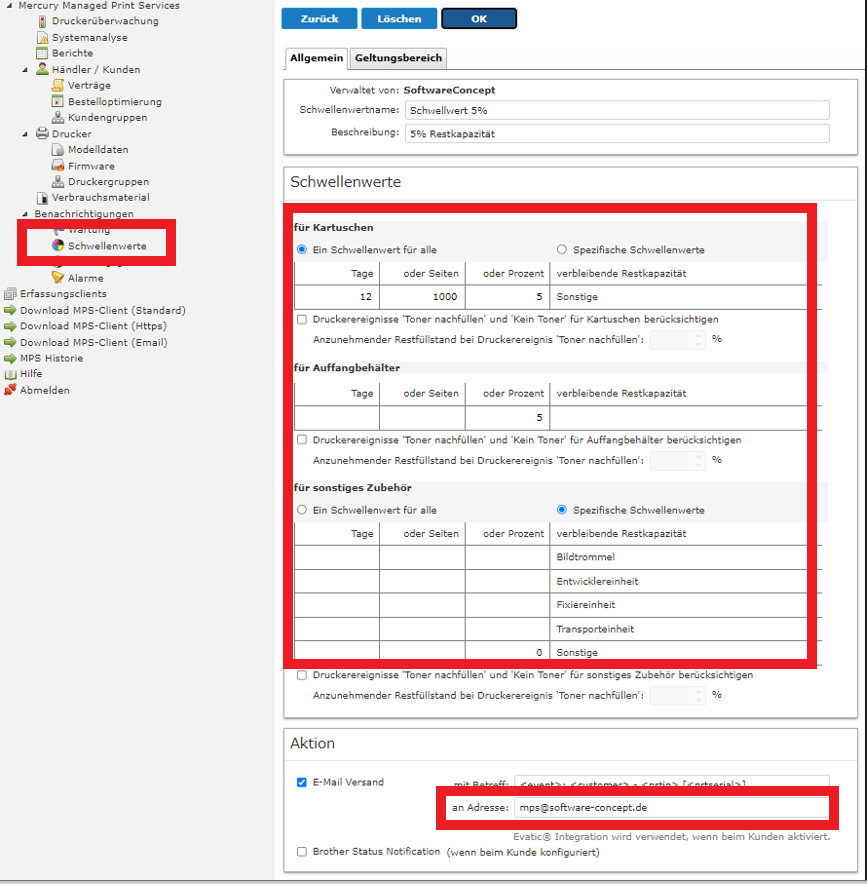Screen dimensions: 867x884
Task: Open Druckerüberwachung traffic light icon
Action: pos(43,21)
